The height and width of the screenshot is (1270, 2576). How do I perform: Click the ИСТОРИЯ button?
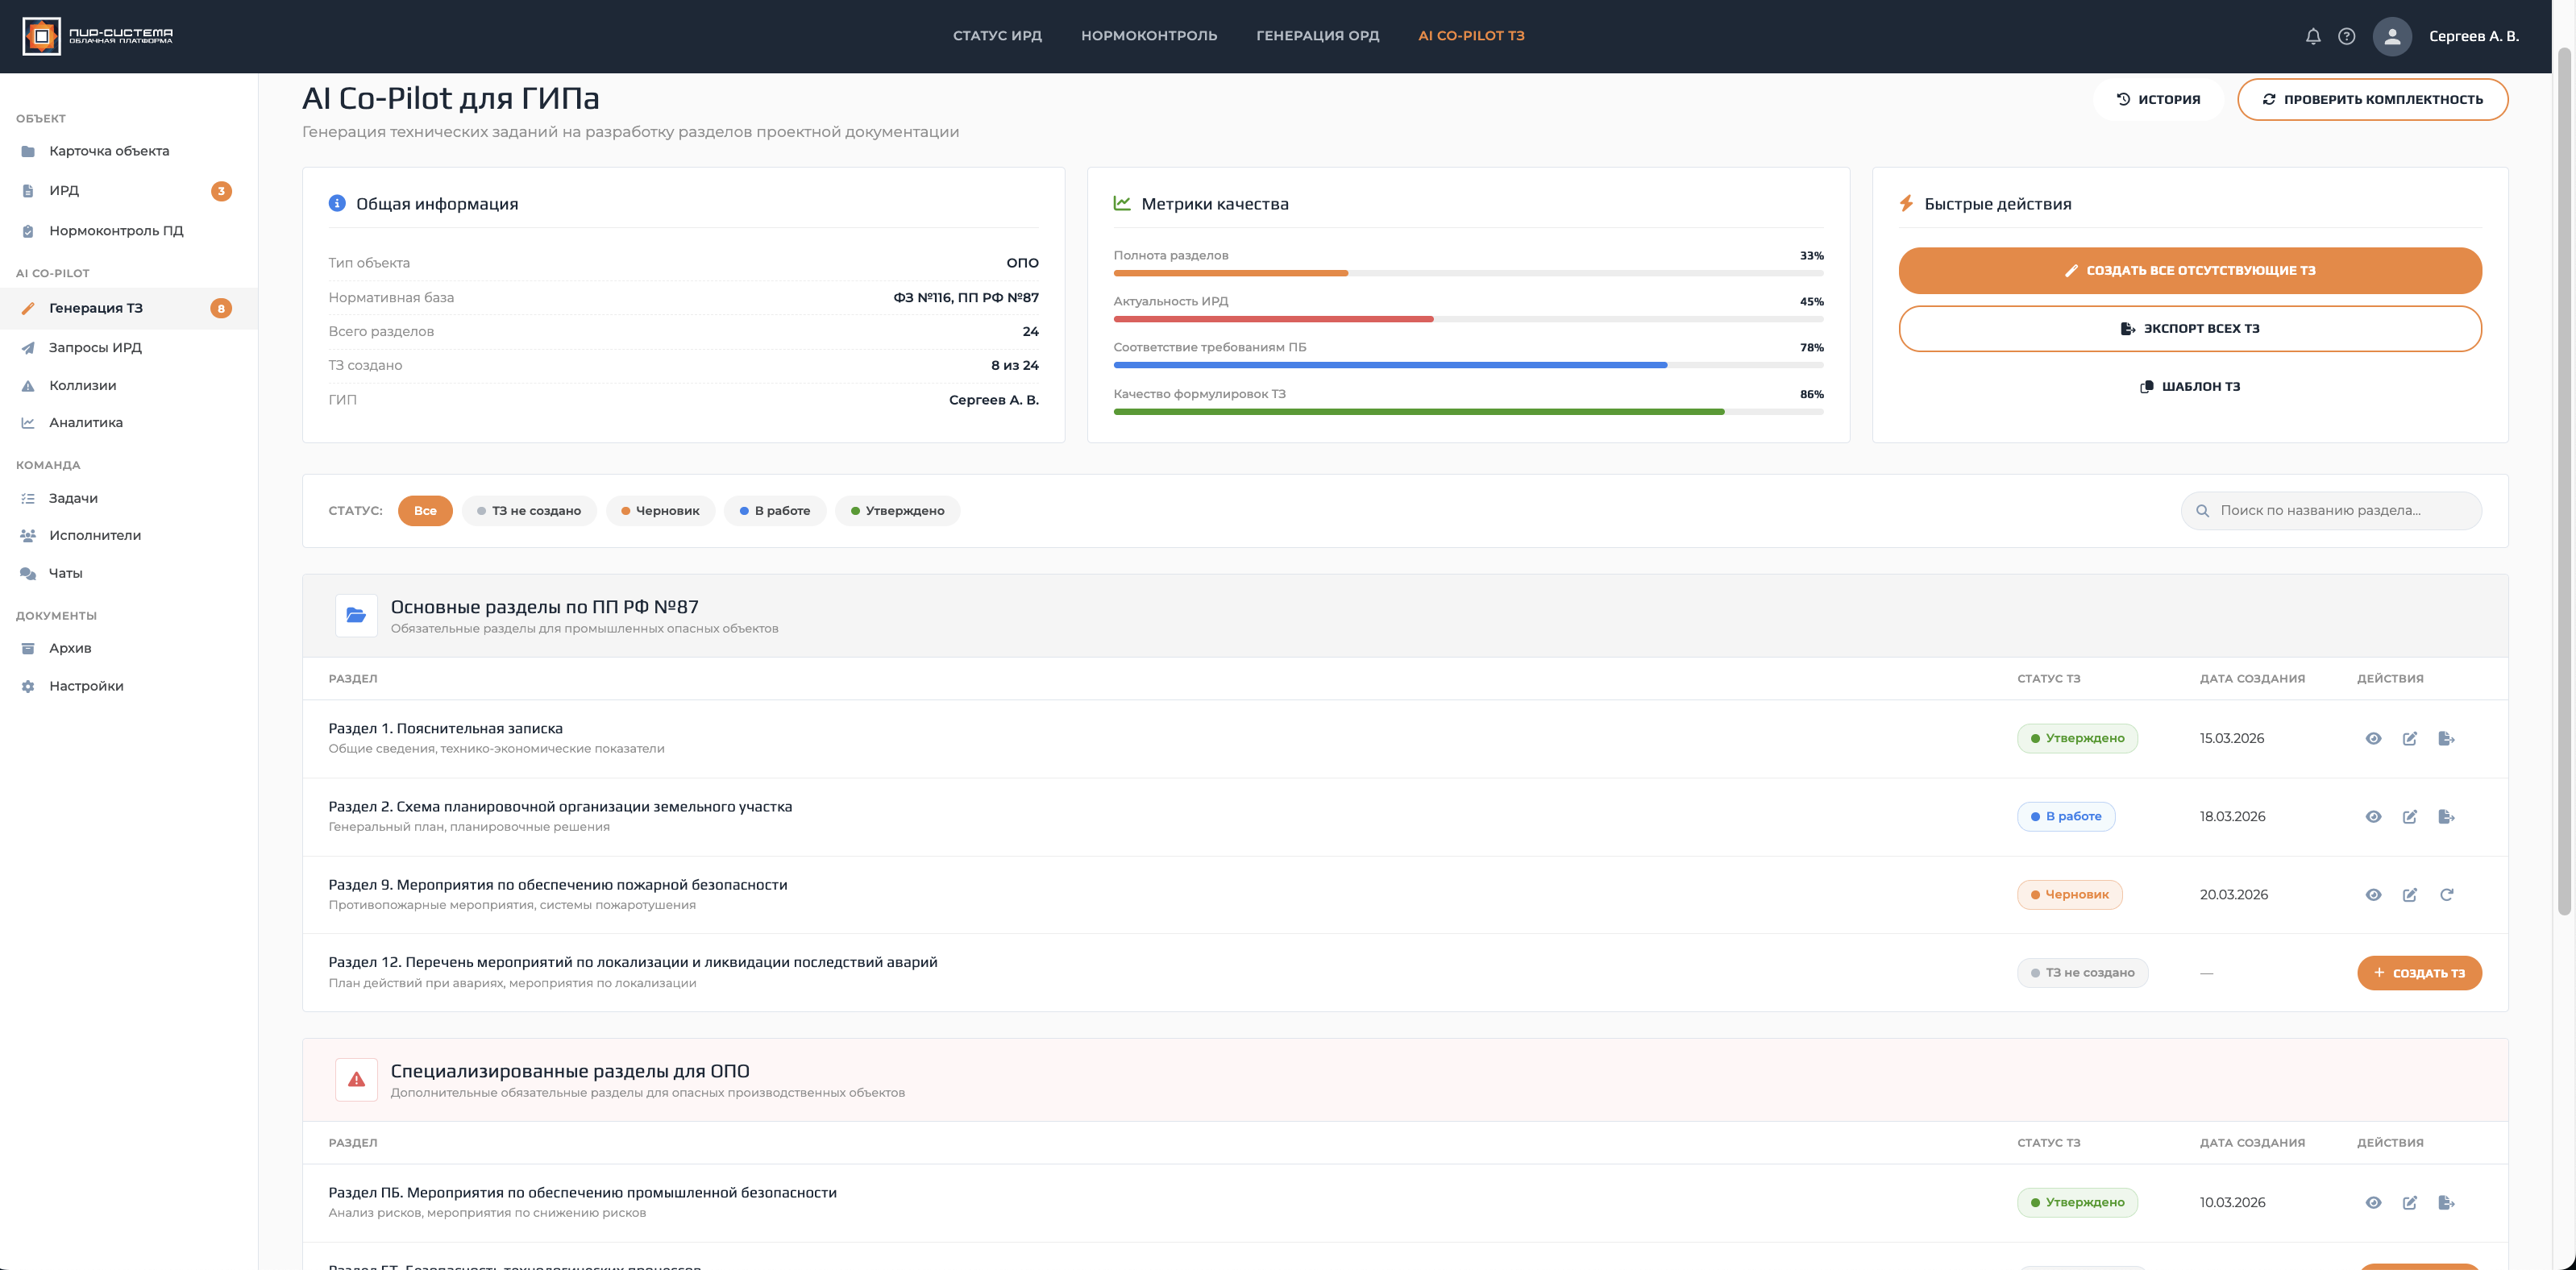point(2158,99)
